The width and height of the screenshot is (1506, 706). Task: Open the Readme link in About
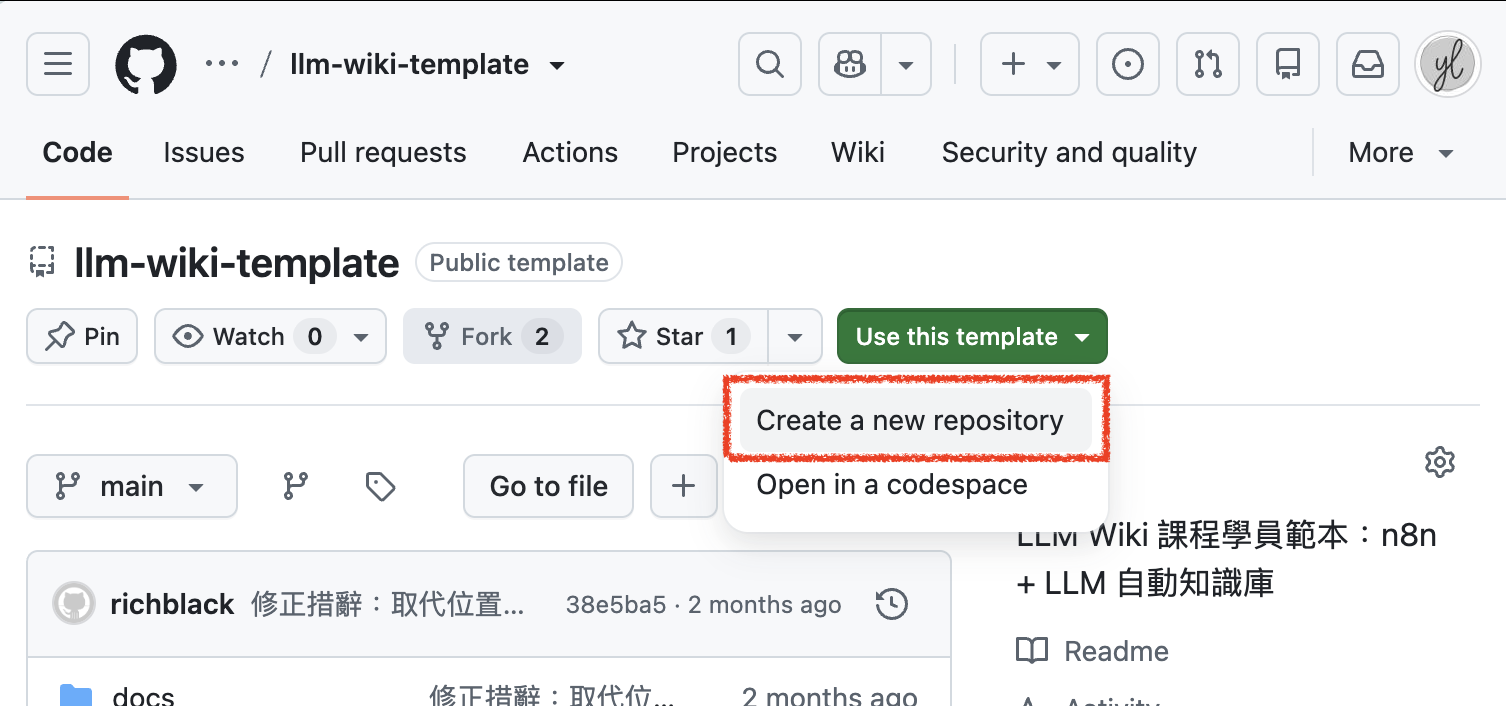tap(1092, 651)
